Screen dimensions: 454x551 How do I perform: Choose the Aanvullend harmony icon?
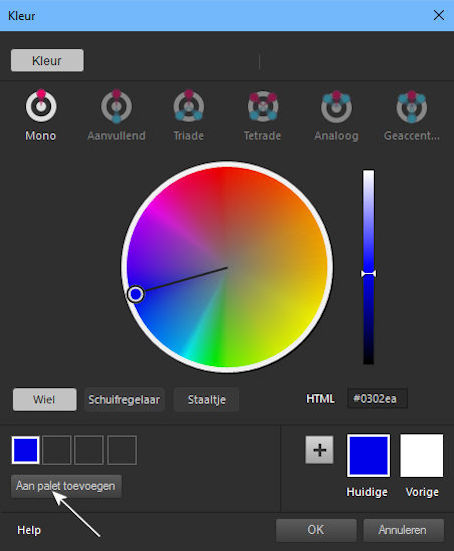(117, 106)
